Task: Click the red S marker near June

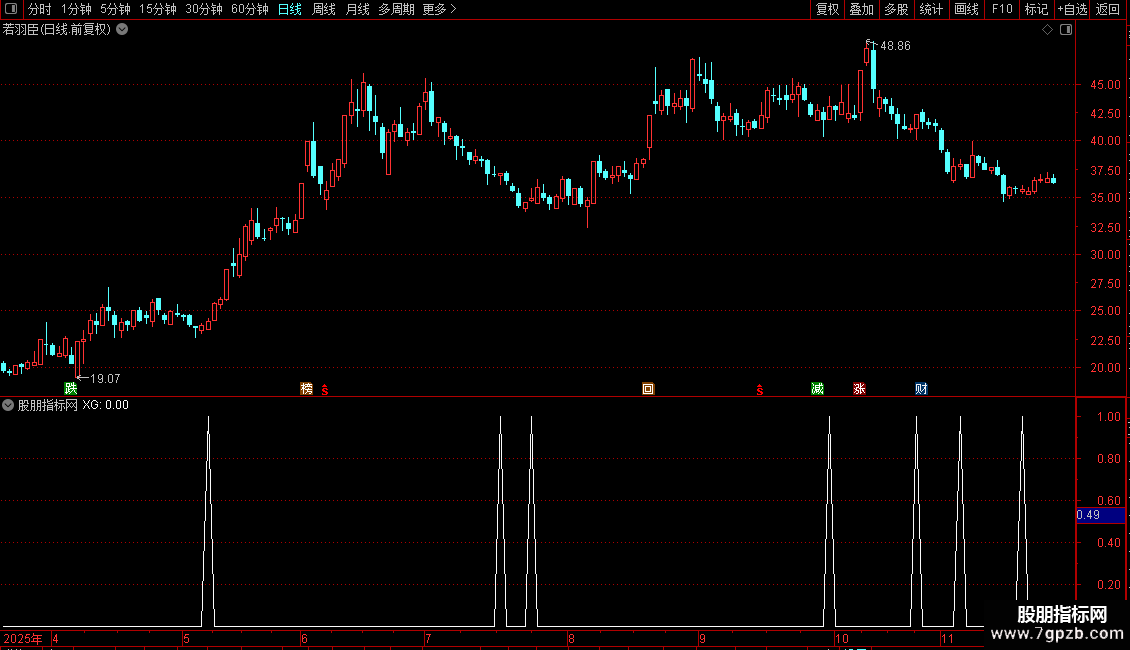Action: [x=325, y=390]
